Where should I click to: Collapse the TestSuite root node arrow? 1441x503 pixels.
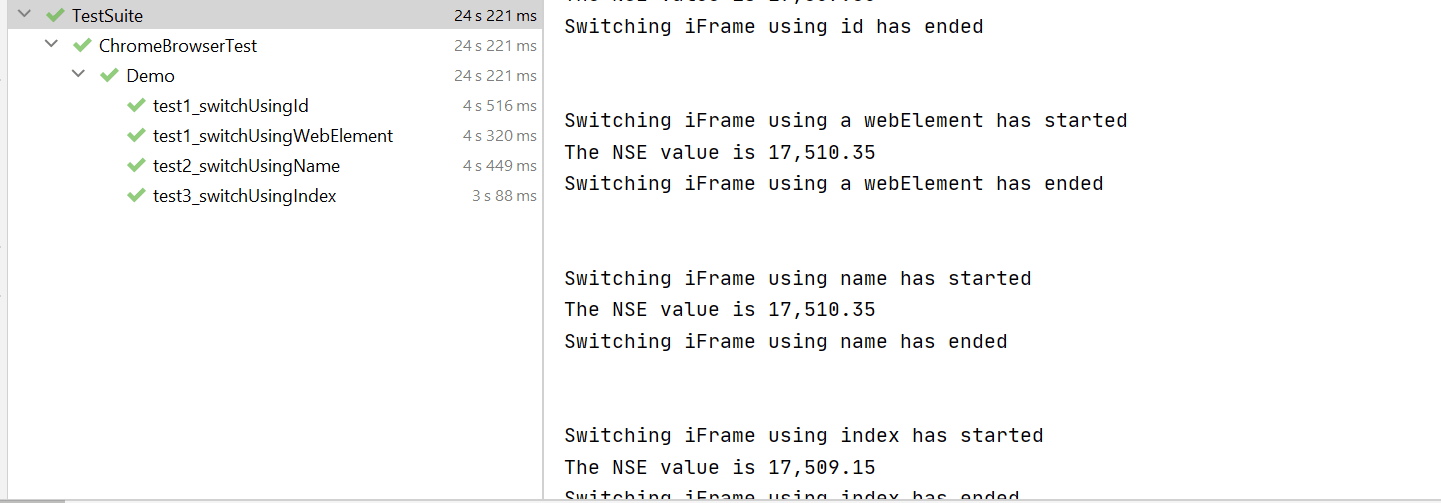[24, 15]
